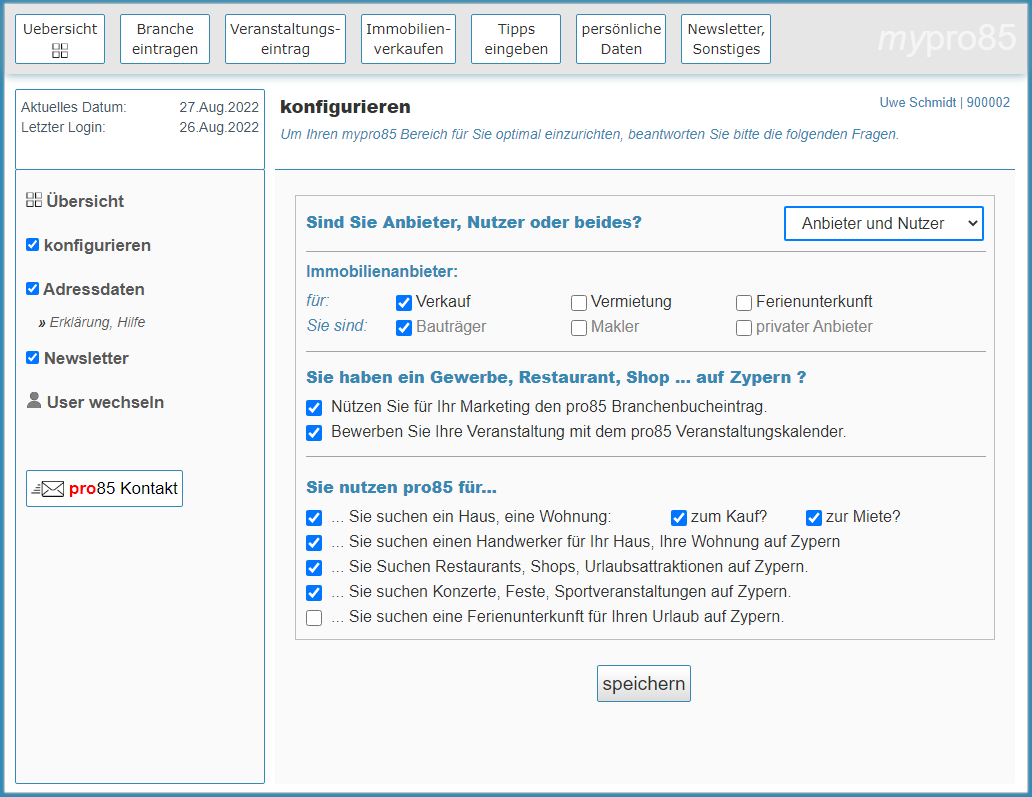Click the grid icon under Uebersicht button

(x=60, y=50)
